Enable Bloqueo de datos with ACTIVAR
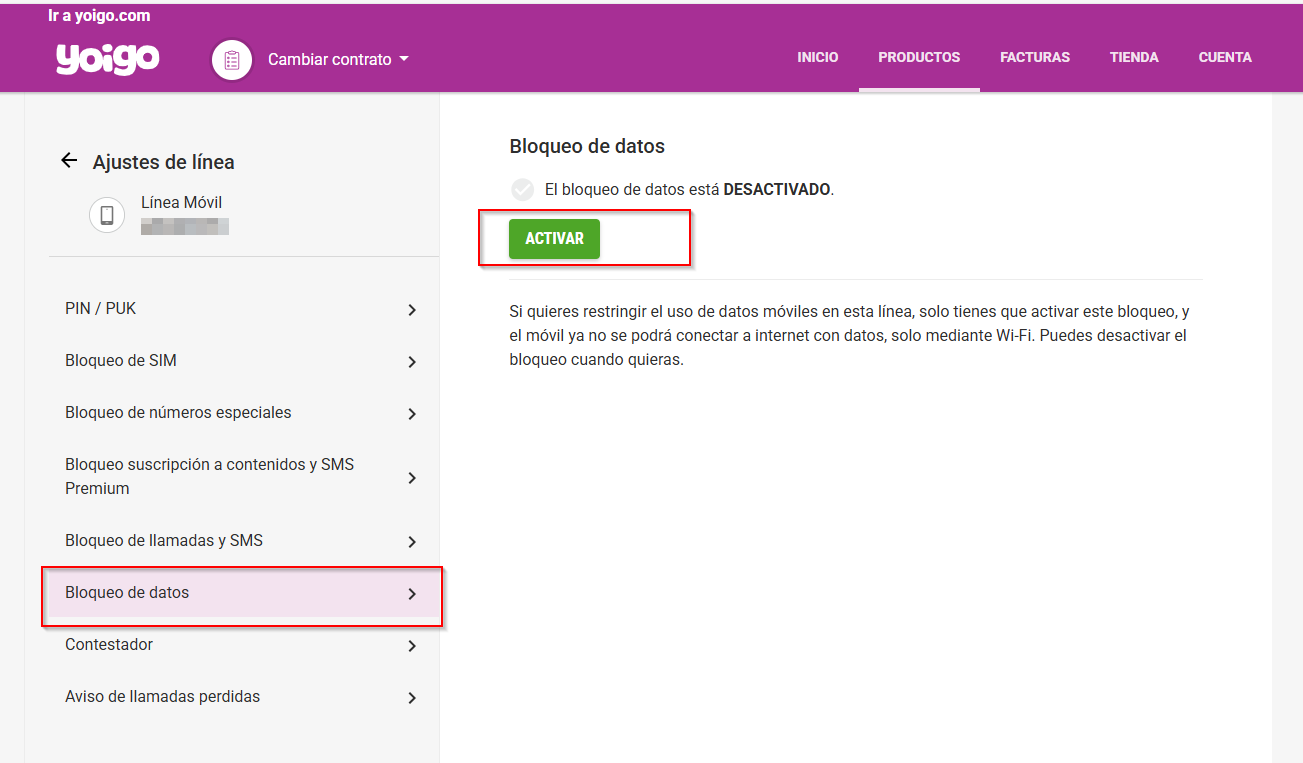 (x=555, y=238)
